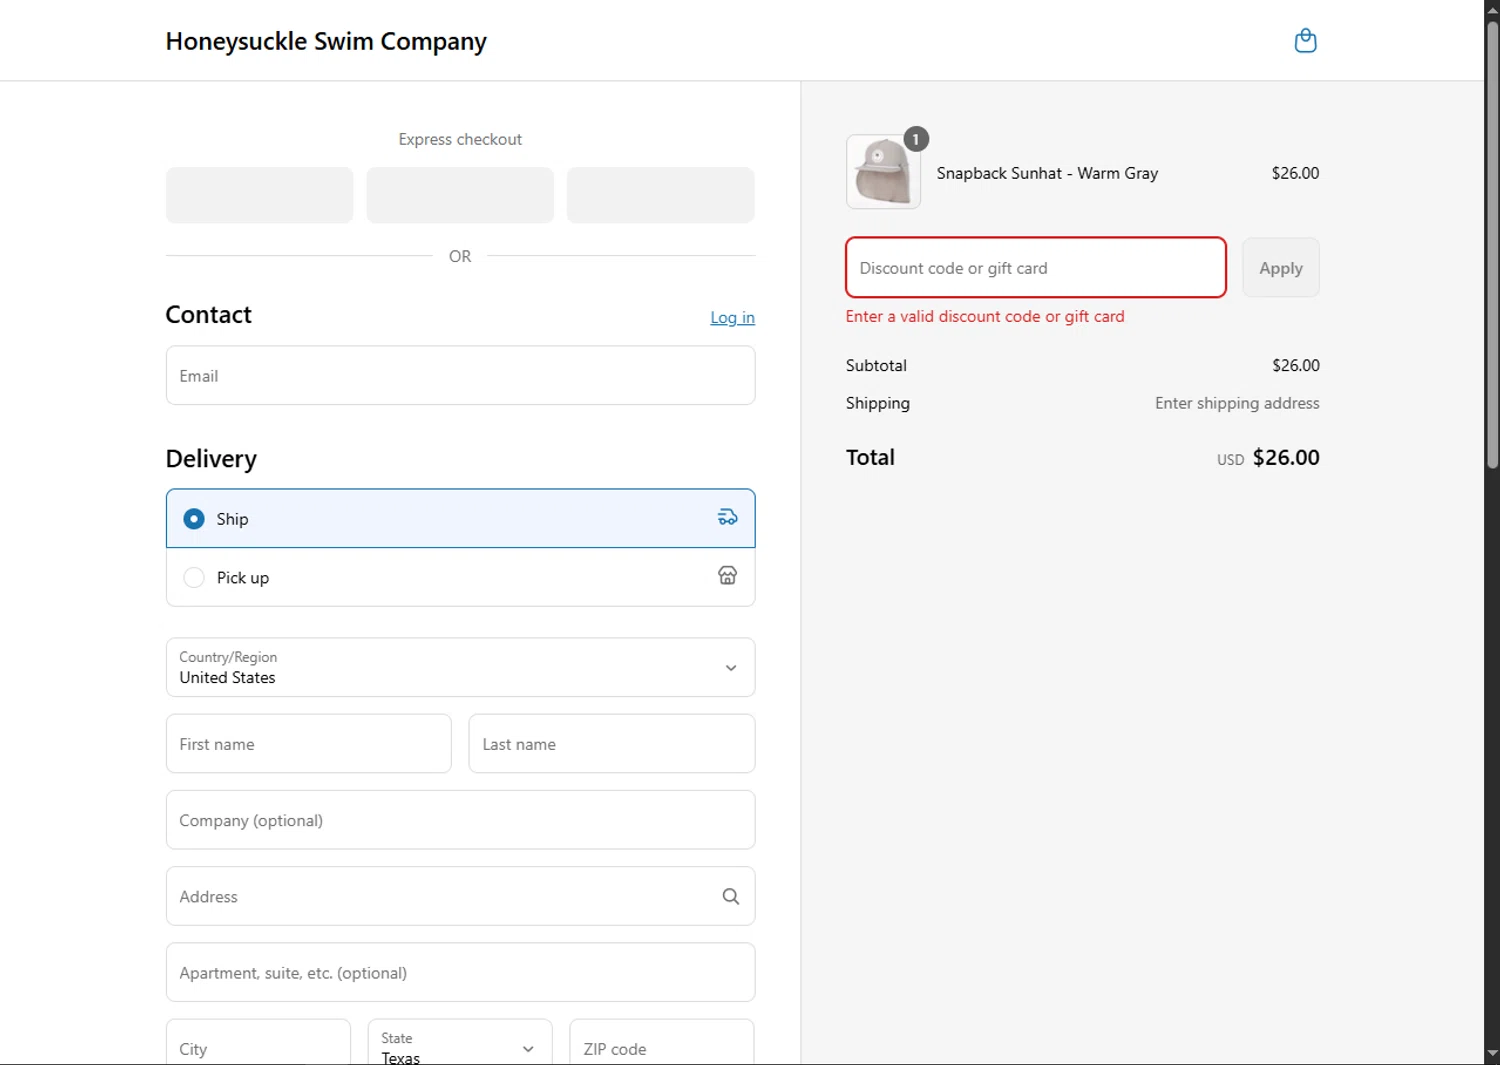Click the first express checkout button
This screenshot has width=1500, height=1065.
coord(260,195)
